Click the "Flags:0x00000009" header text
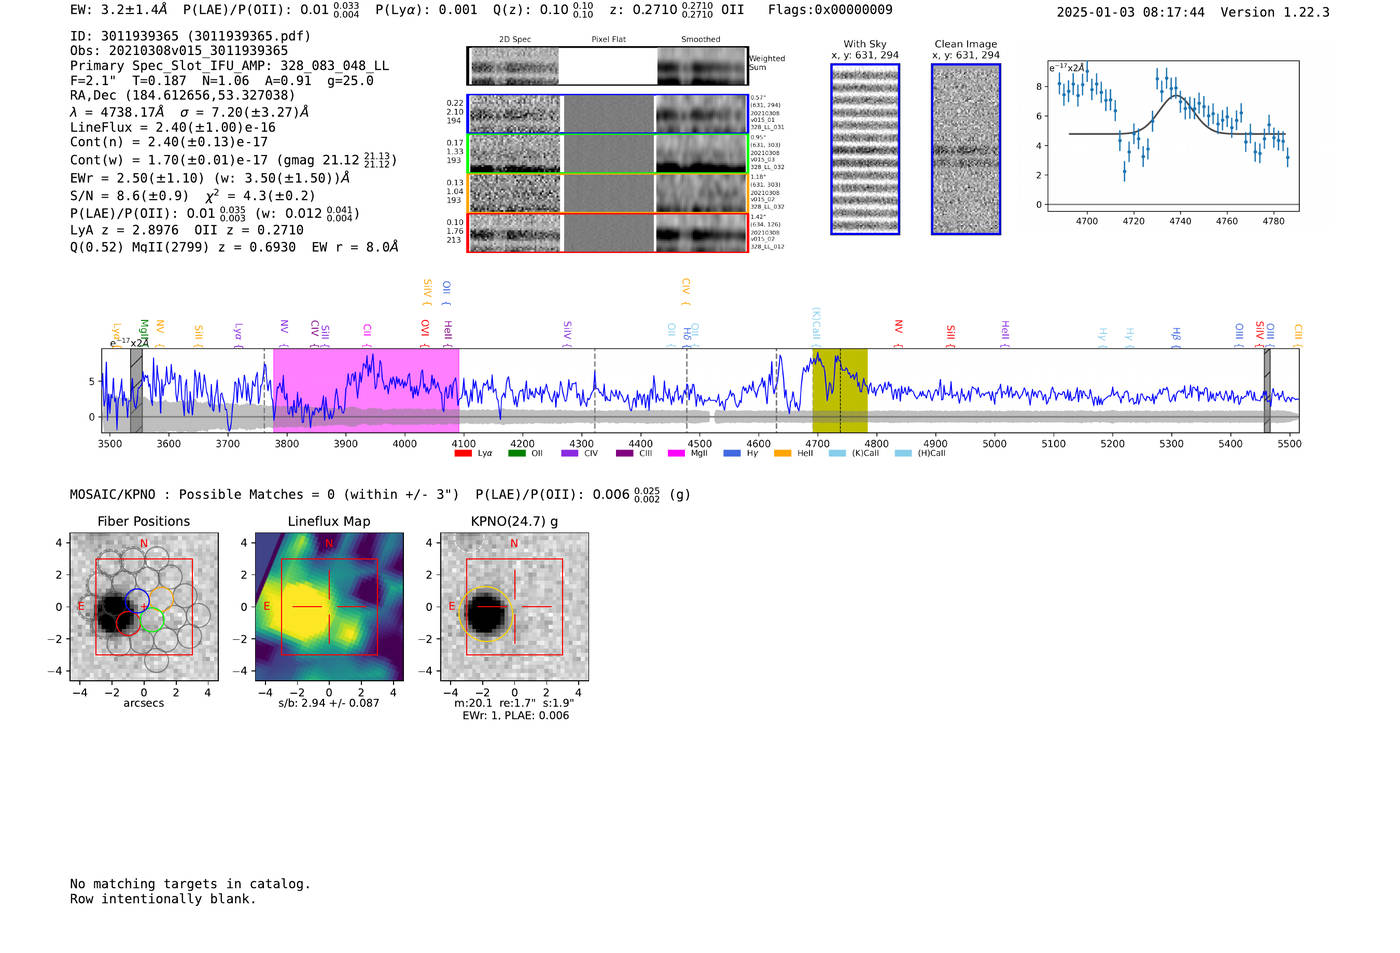Viewport: 1400px width, 953px height. tap(830, 10)
